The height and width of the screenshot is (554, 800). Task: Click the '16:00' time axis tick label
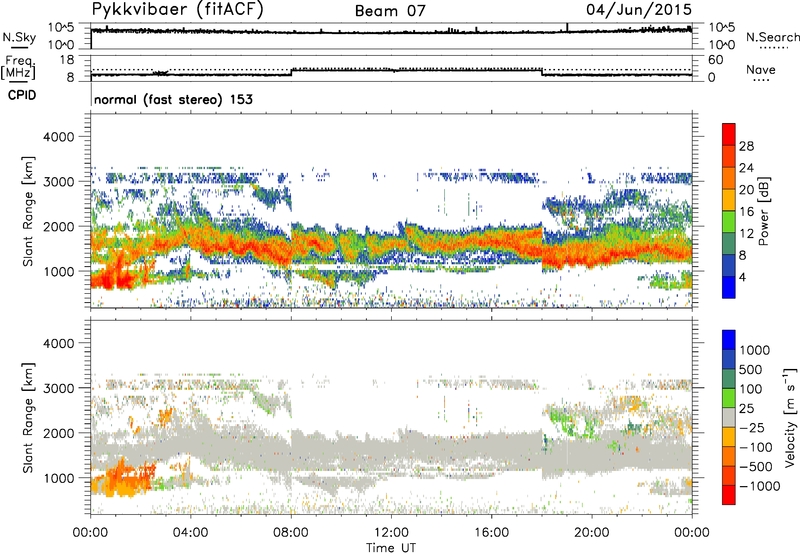point(491,533)
